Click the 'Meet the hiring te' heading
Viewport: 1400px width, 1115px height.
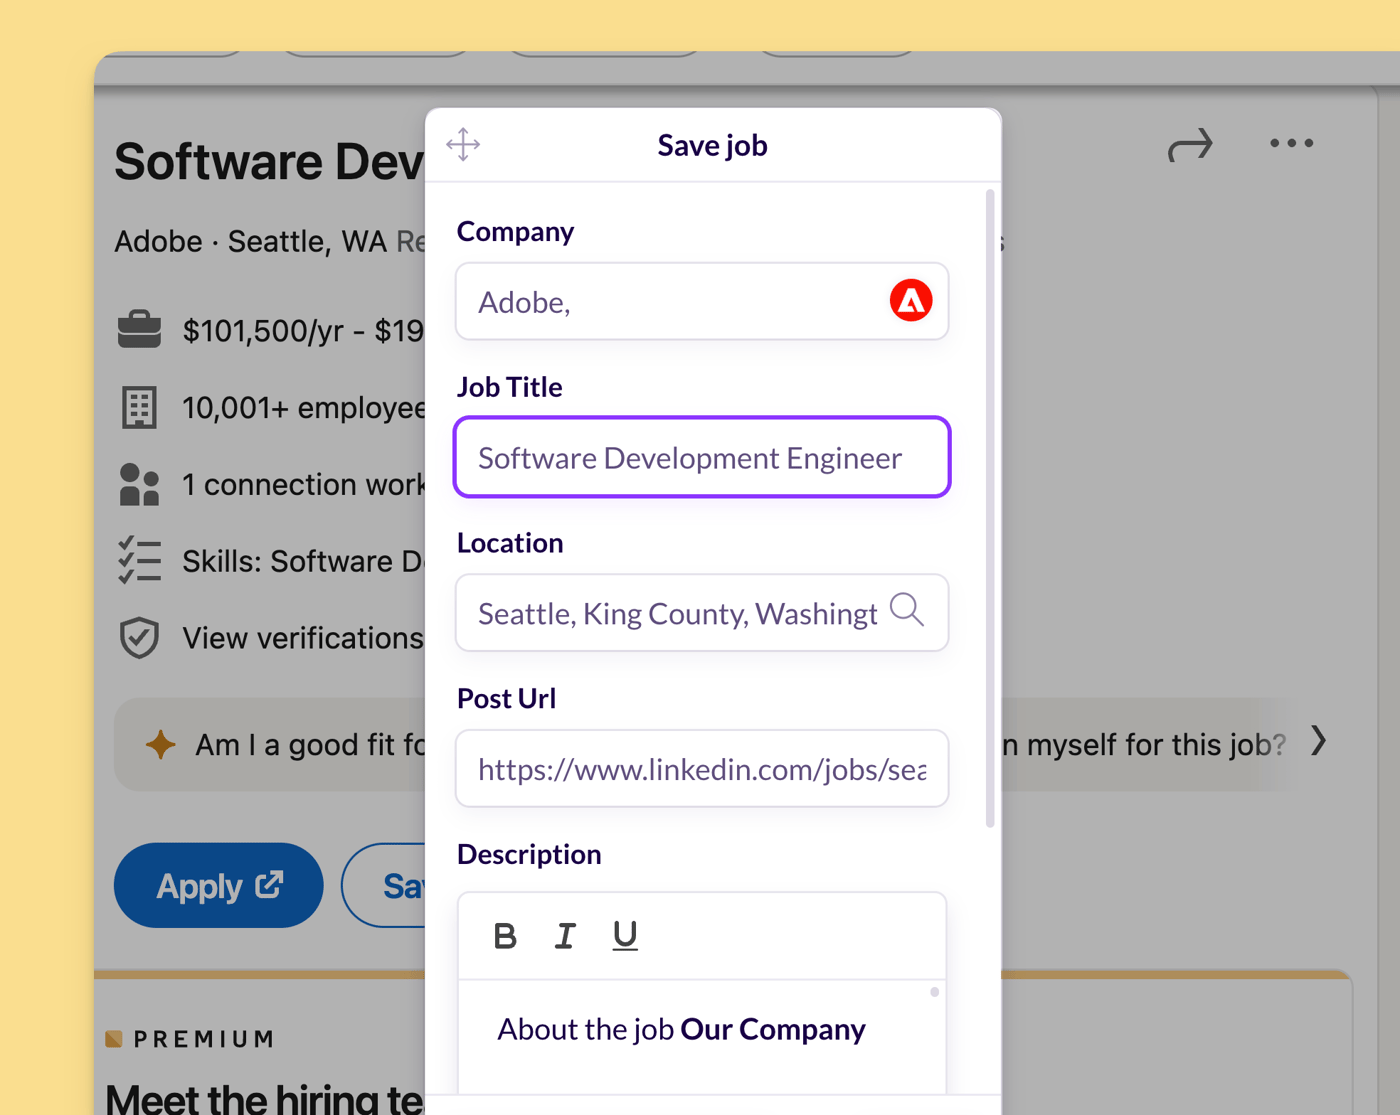265,1098
